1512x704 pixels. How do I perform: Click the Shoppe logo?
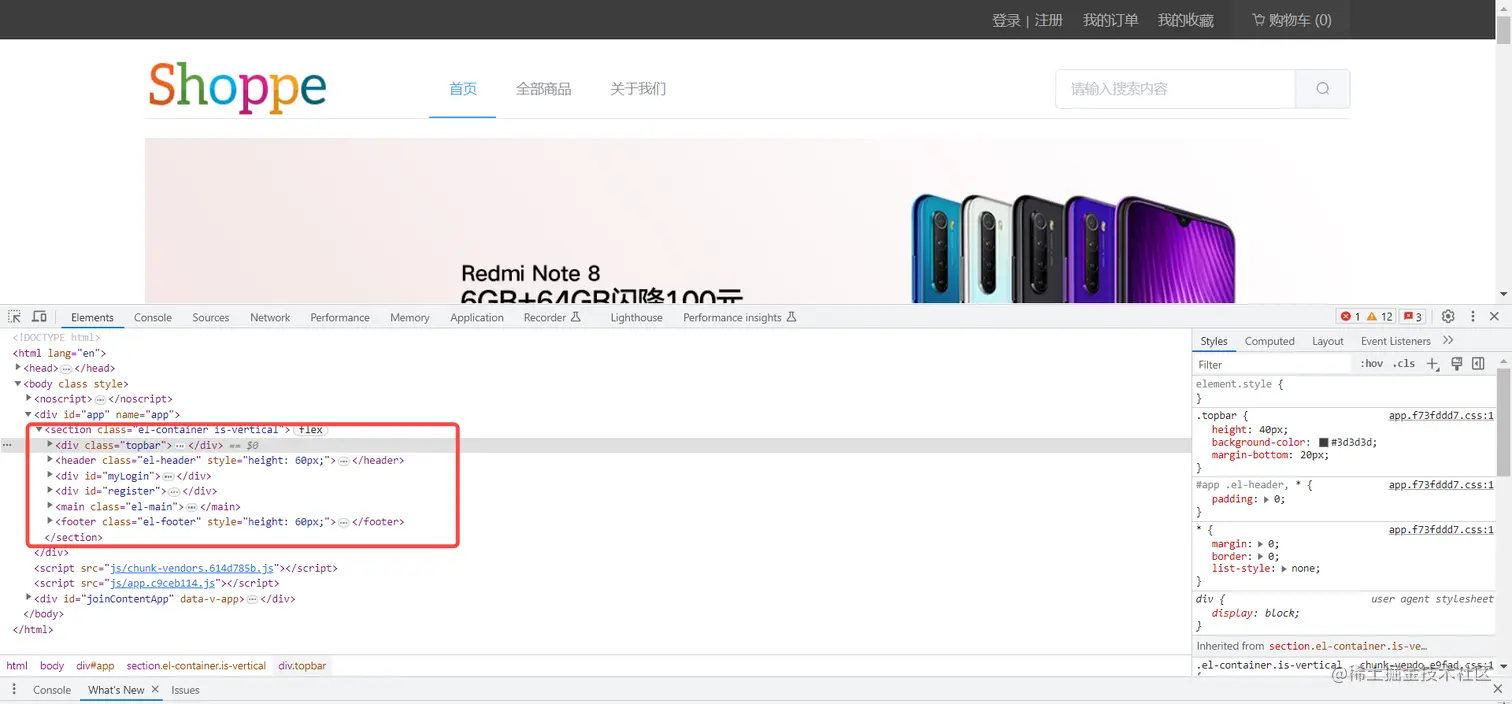(238, 88)
